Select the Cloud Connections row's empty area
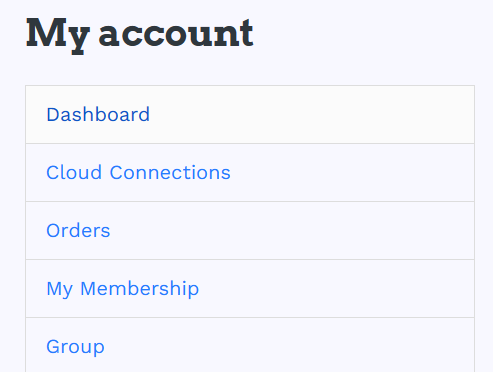Image resolution: width=493 pixels, height=372 pixels. pos(352,173)
